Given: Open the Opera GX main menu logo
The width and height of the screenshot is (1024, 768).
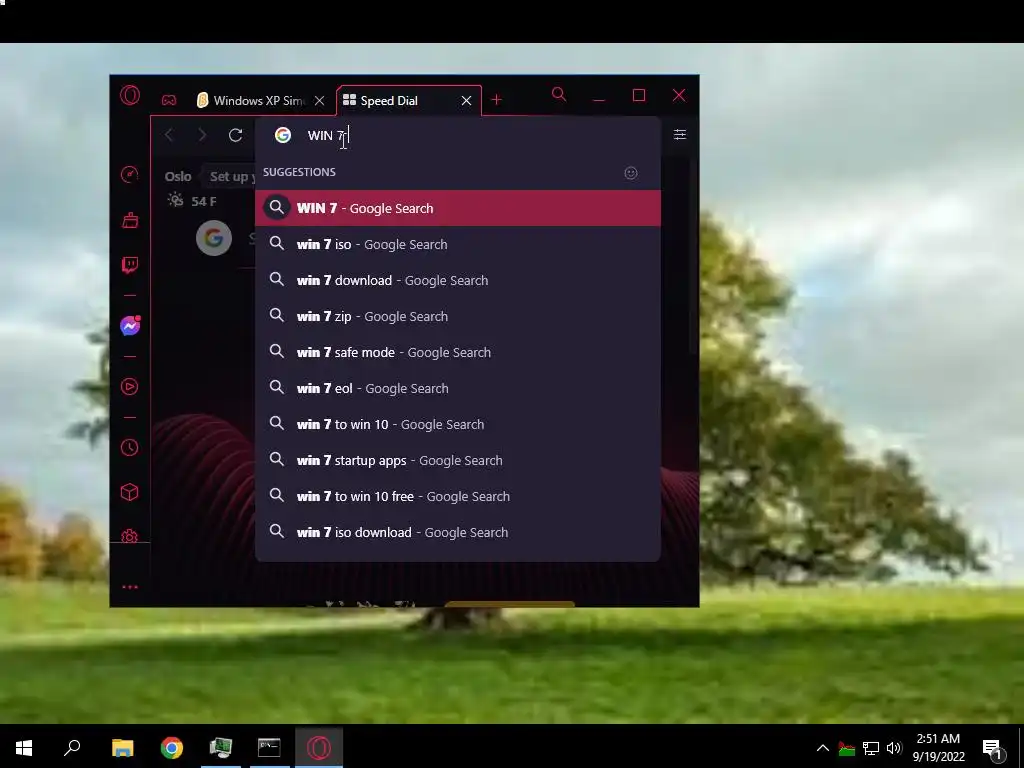Looking at the screenshot, I should (130, 95).
